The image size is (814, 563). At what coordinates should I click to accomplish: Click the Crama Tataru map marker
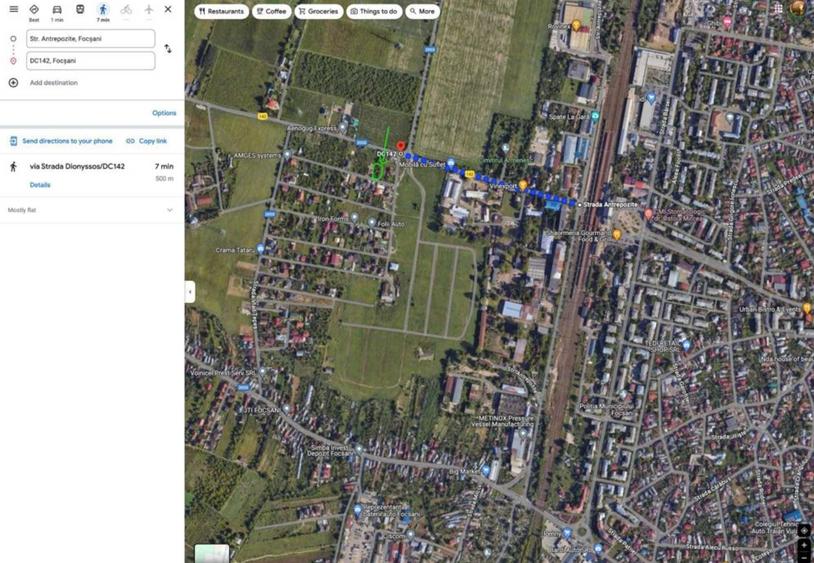click(261, 249)
